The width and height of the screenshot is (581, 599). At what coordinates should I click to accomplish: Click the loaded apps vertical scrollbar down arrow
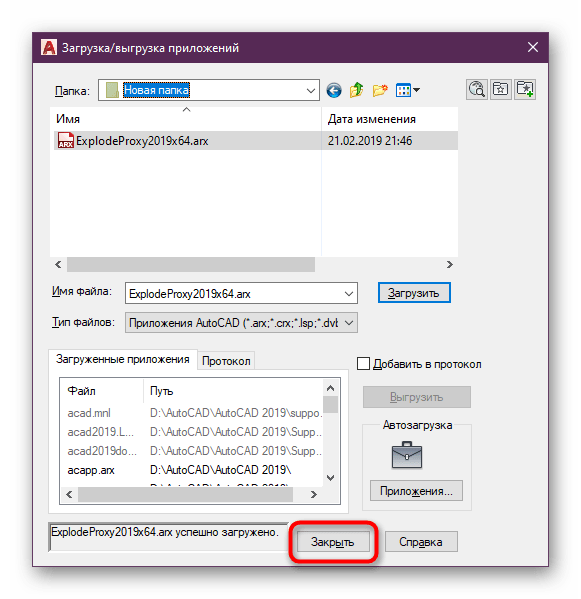click(x=331, y=478)
